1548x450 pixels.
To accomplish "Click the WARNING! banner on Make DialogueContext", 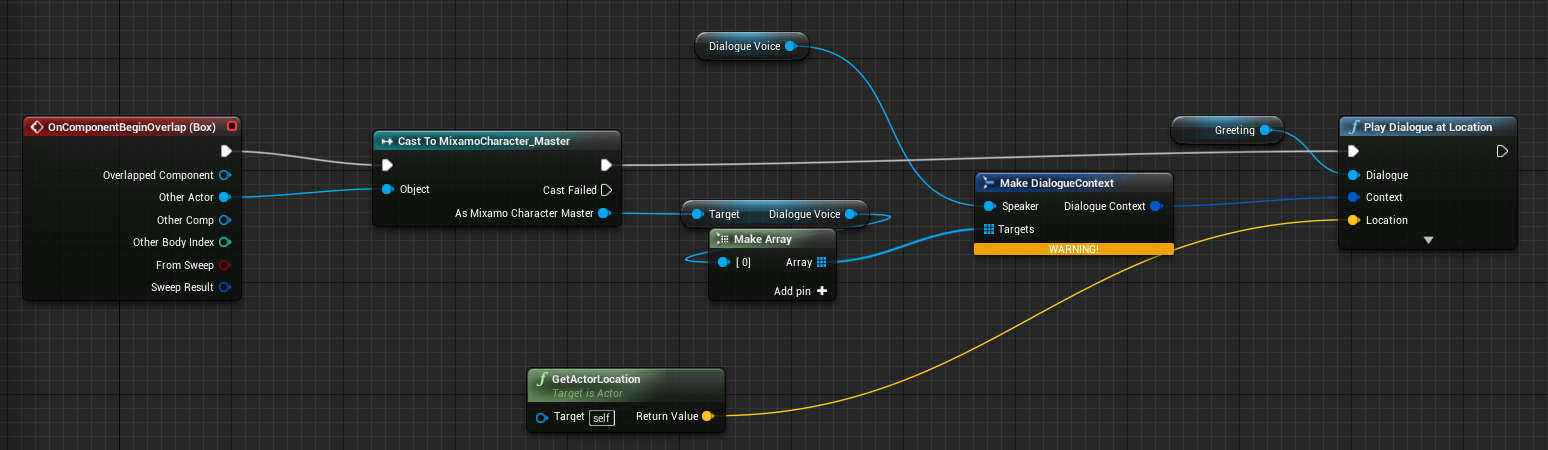I will [x=1072, y=248].
